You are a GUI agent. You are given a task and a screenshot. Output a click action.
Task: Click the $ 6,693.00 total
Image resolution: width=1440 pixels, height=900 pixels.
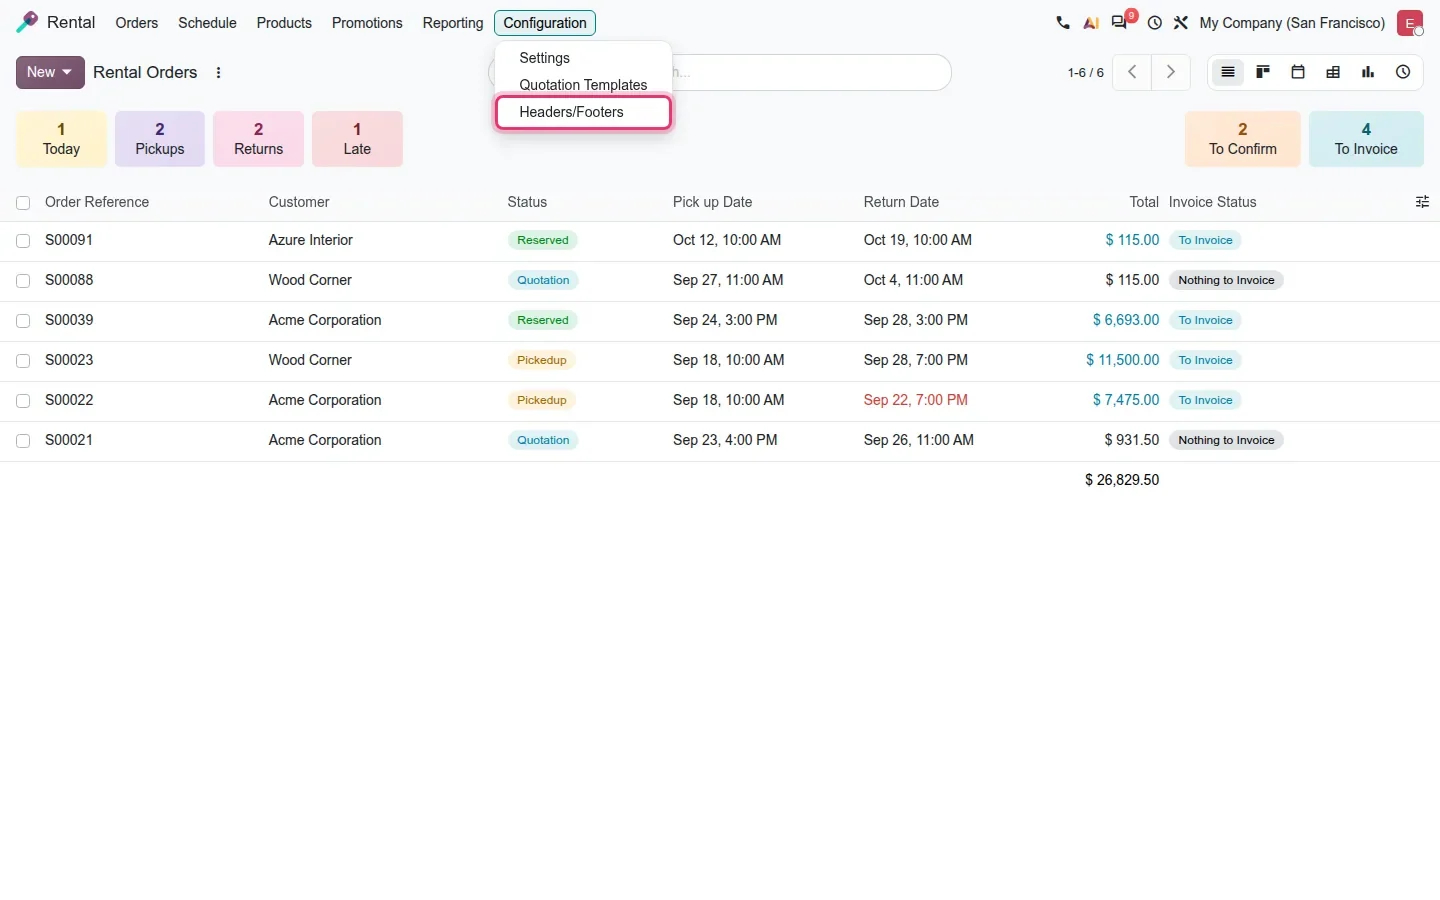coord(1126,320)
